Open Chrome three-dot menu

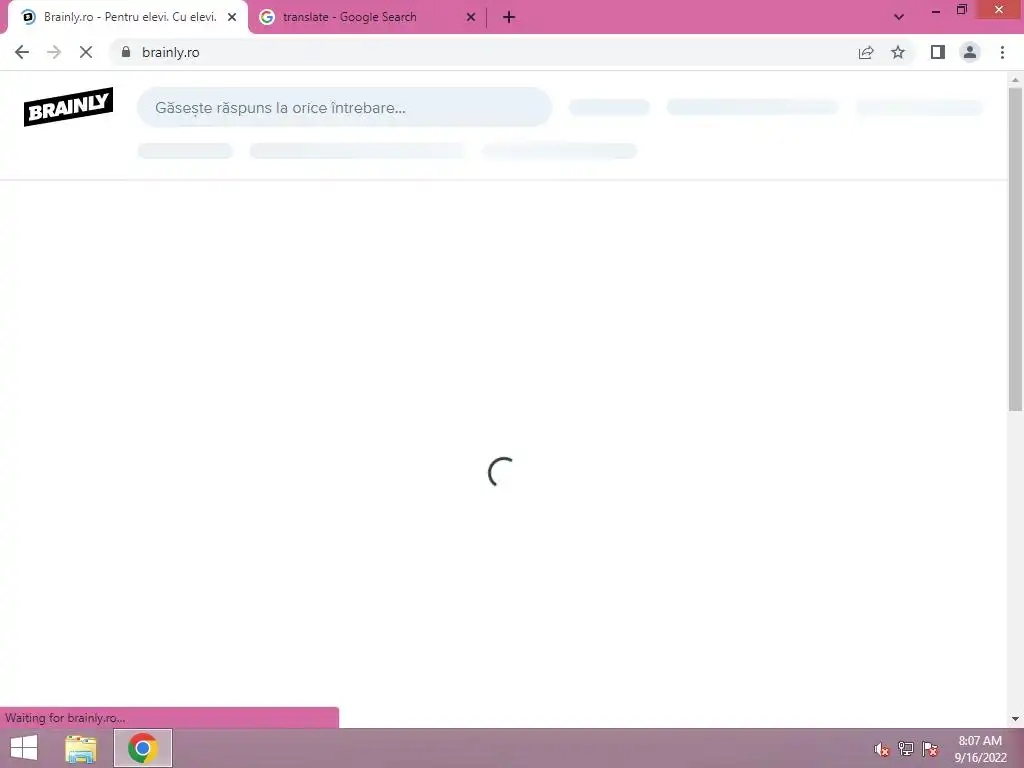1002,52
